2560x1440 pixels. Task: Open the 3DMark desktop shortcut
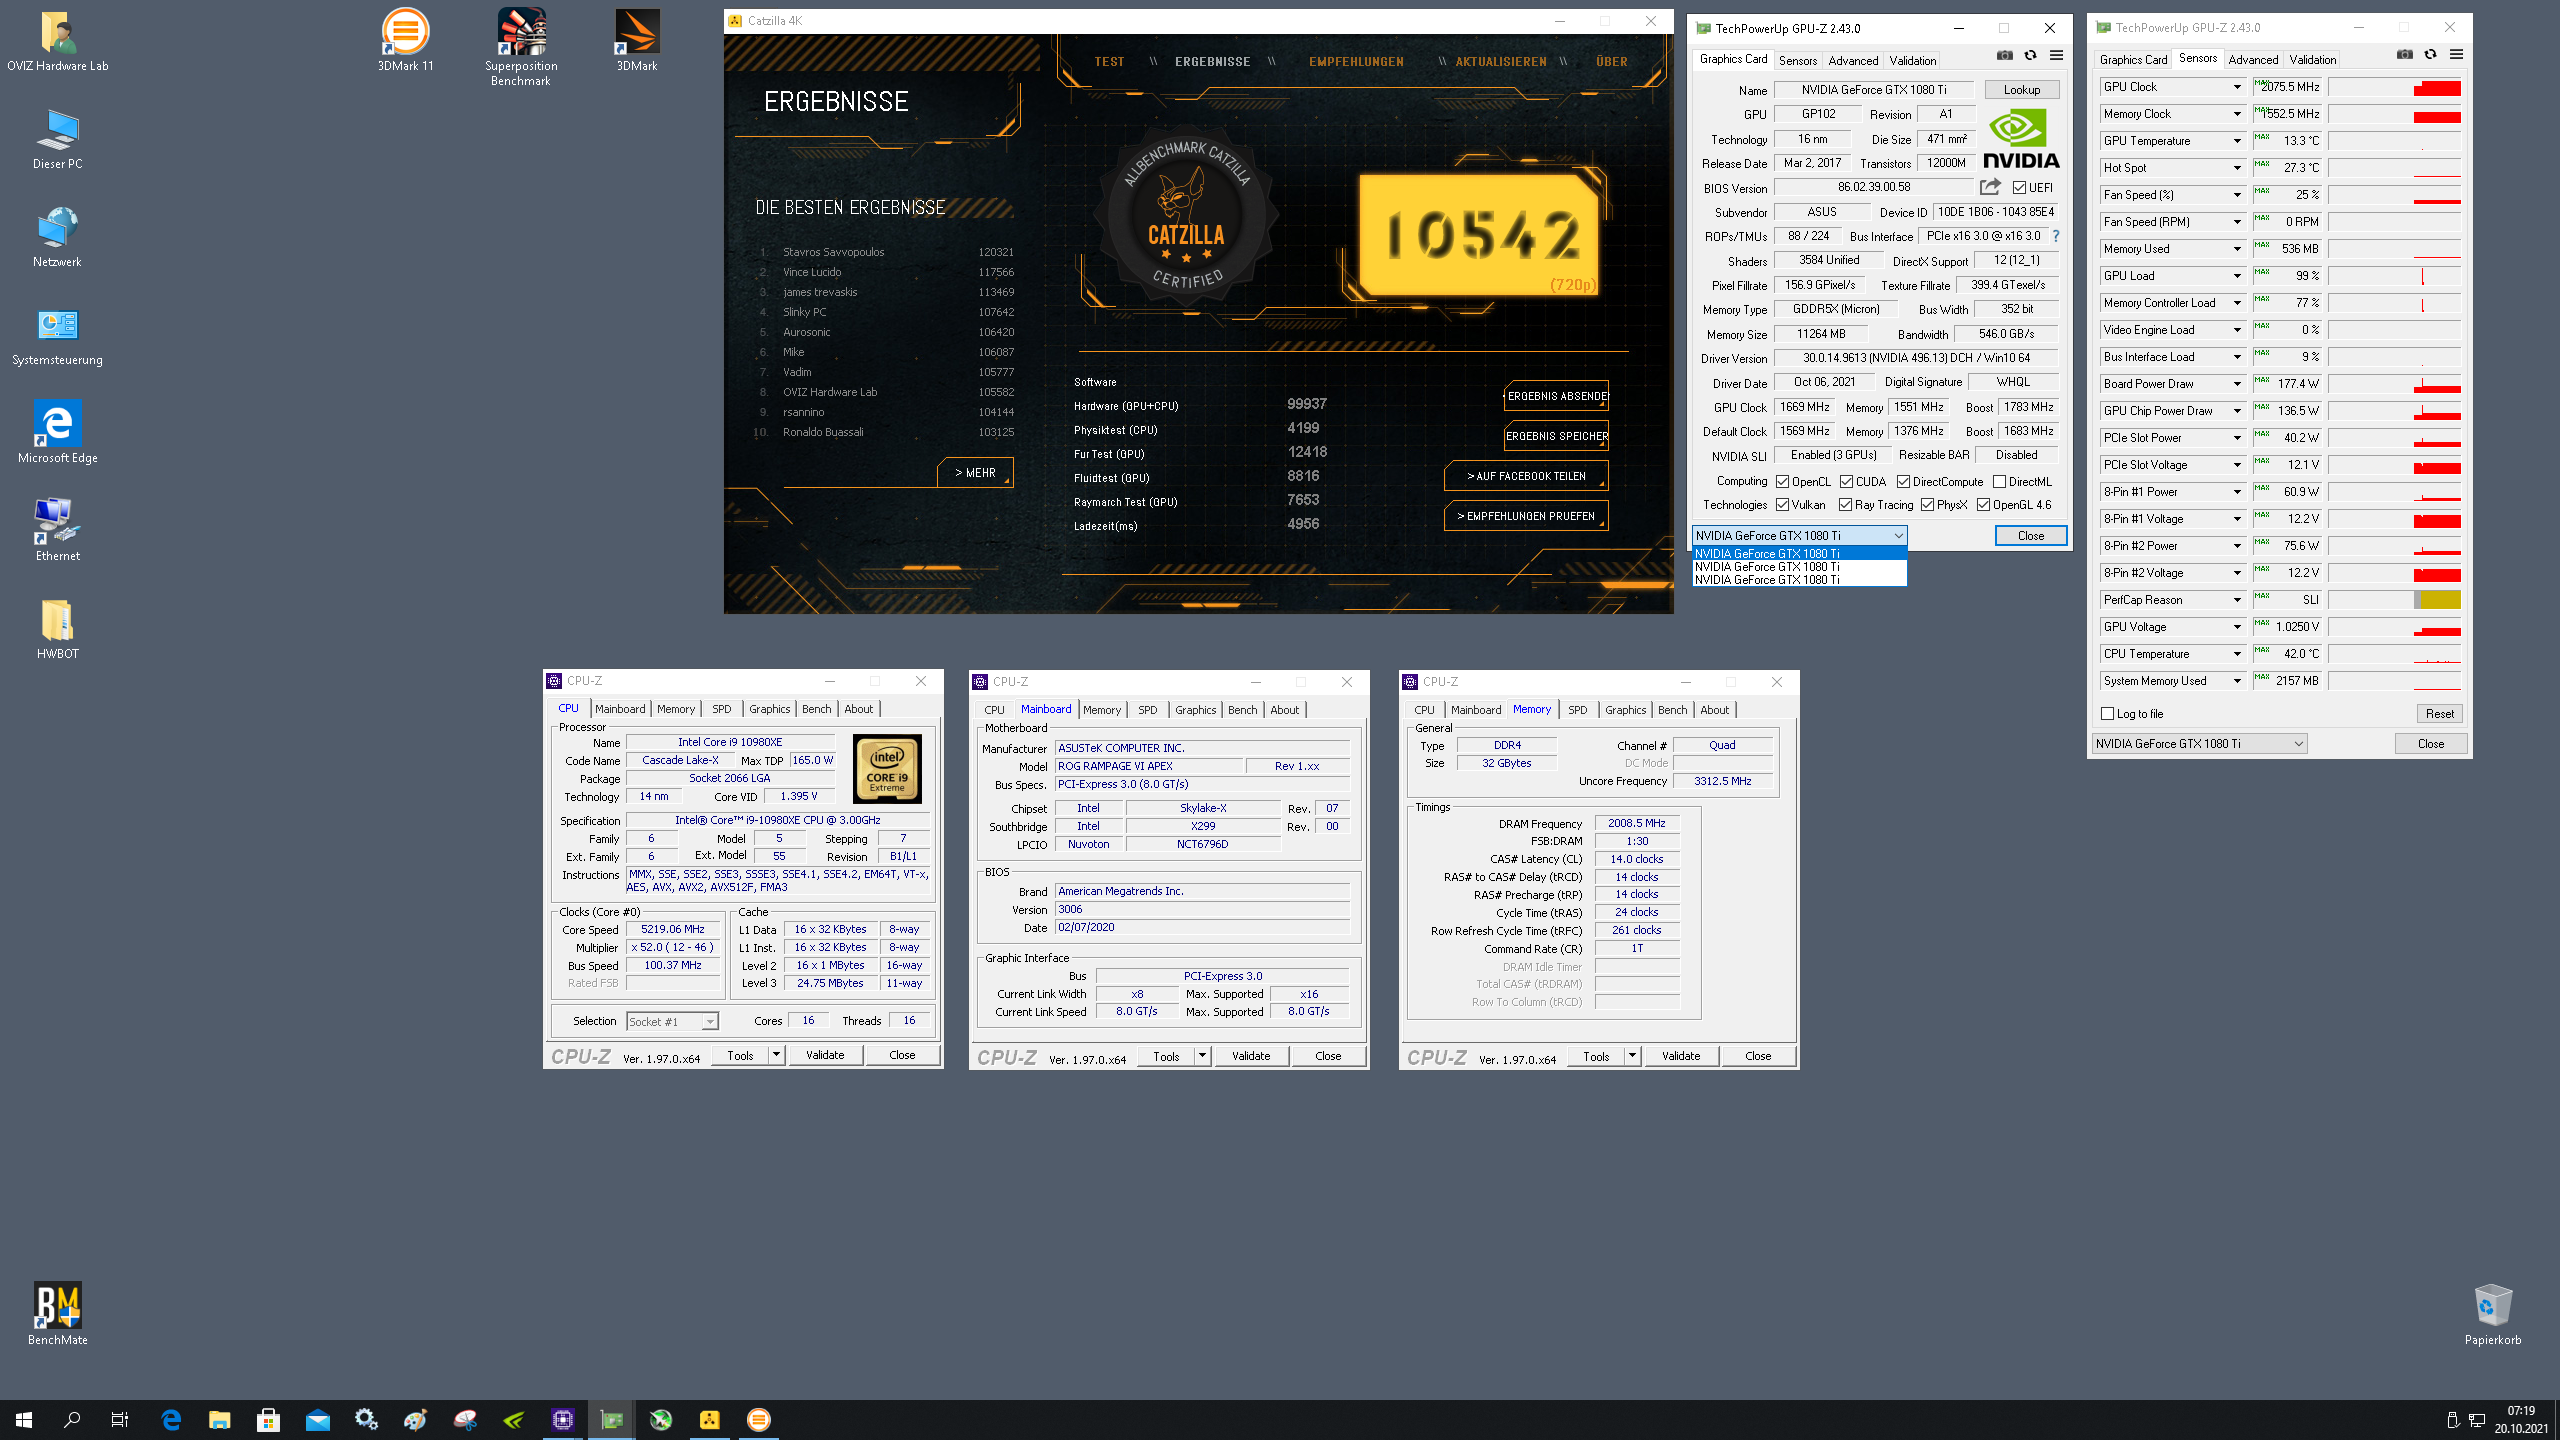tap(637, 42)
